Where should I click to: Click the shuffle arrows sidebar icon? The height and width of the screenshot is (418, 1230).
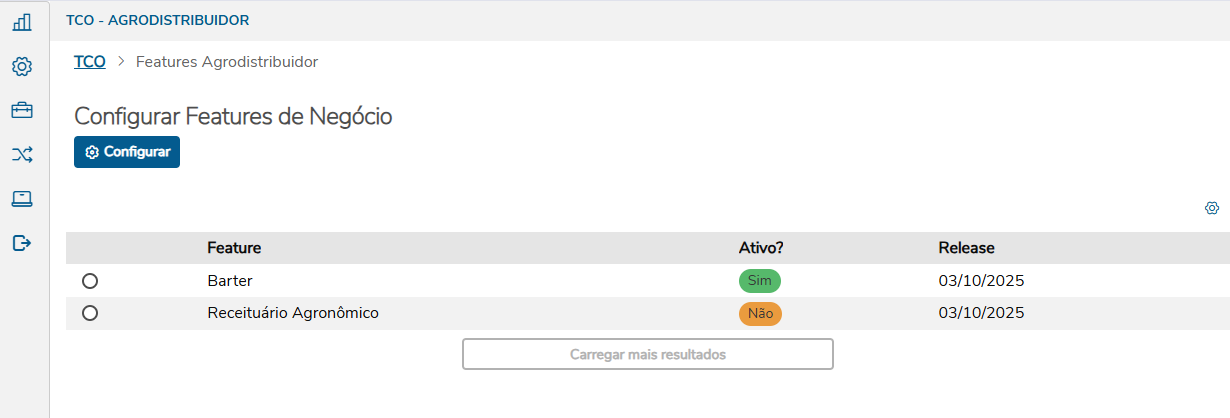point(22,154)
